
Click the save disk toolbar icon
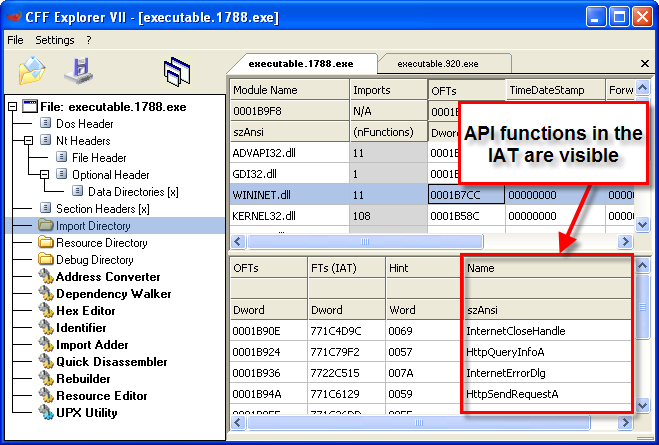(77, 71)
